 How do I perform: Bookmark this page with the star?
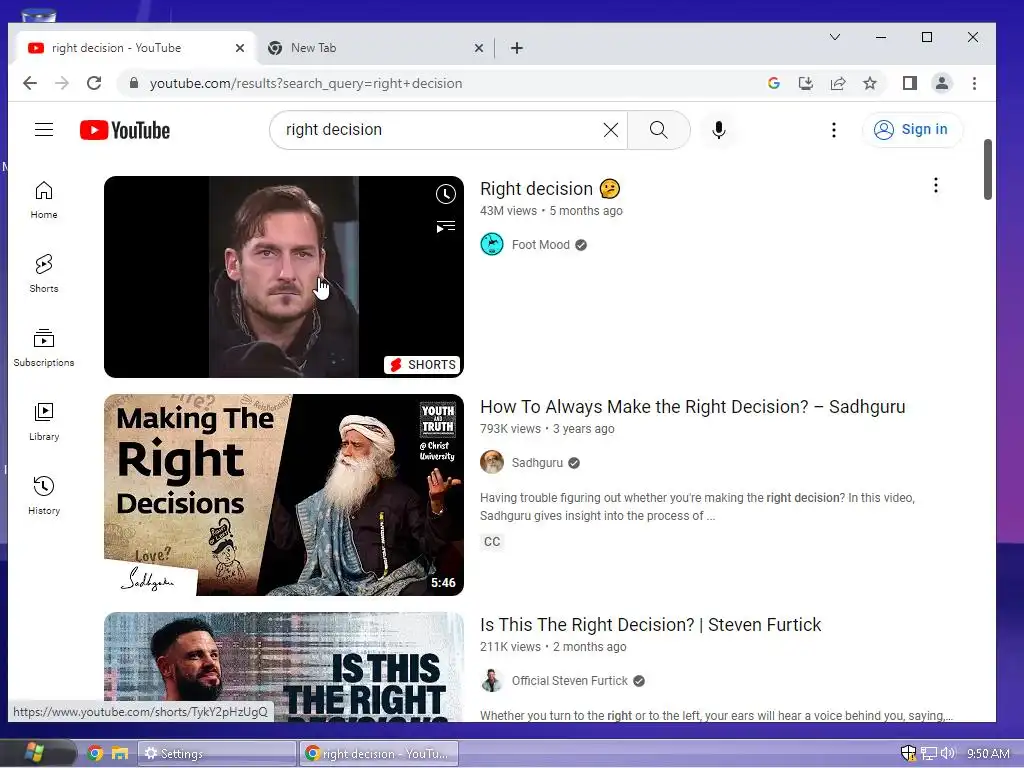point(870,83)
